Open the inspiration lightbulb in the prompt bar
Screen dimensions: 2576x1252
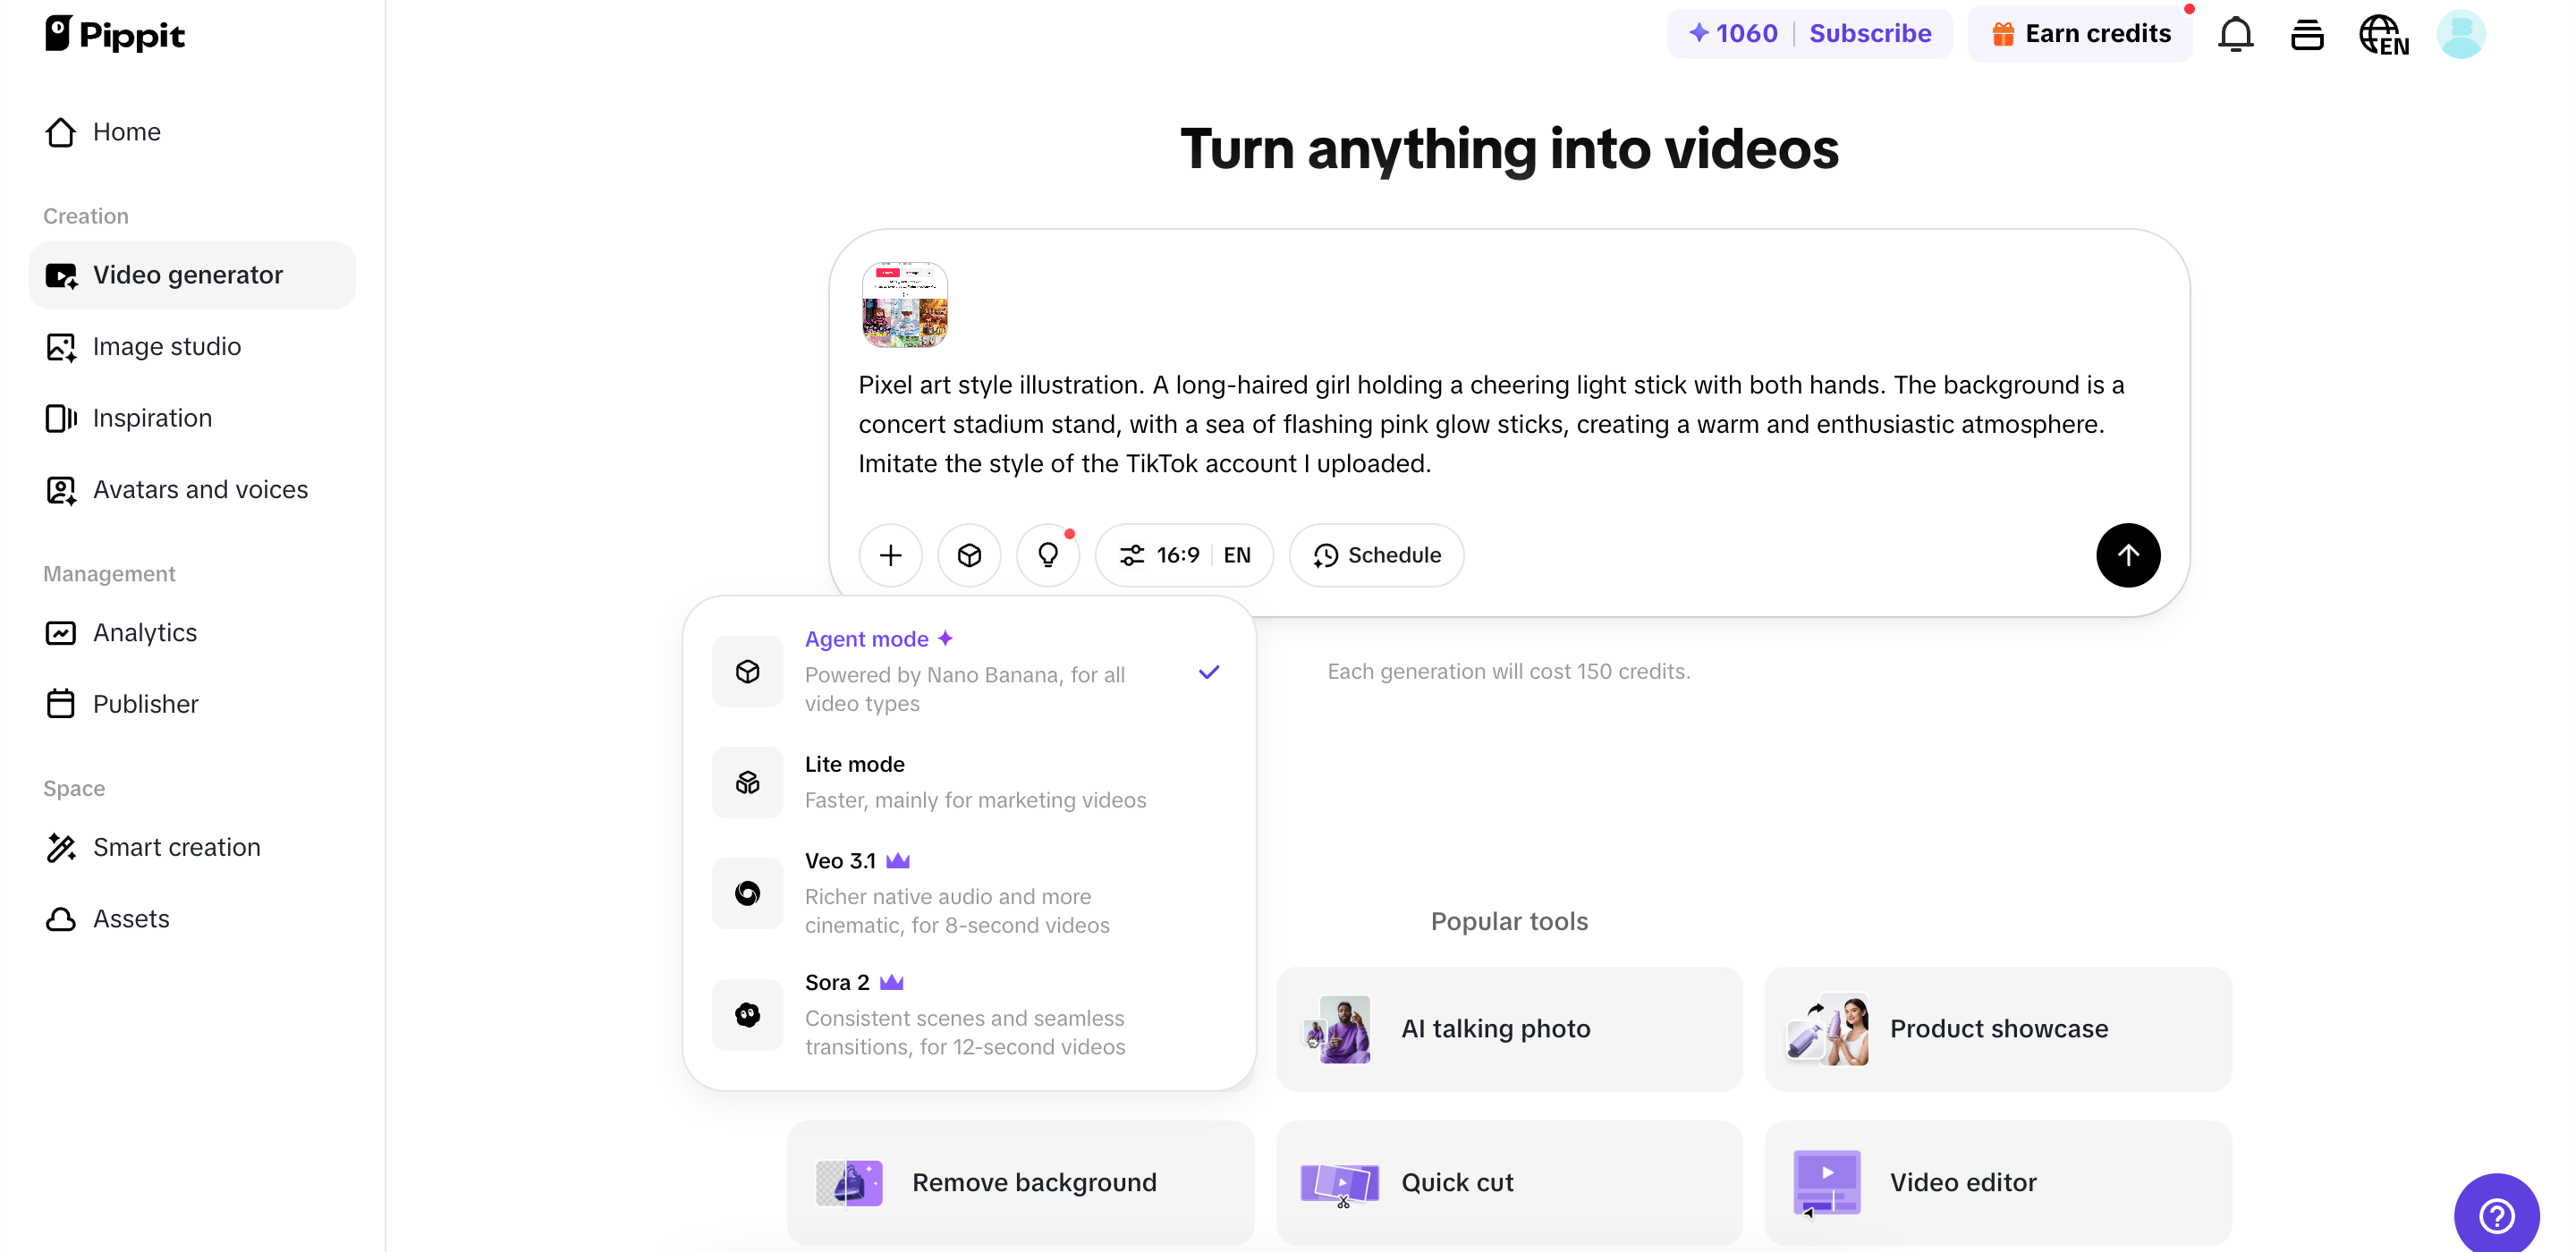tap(1048, 555)
